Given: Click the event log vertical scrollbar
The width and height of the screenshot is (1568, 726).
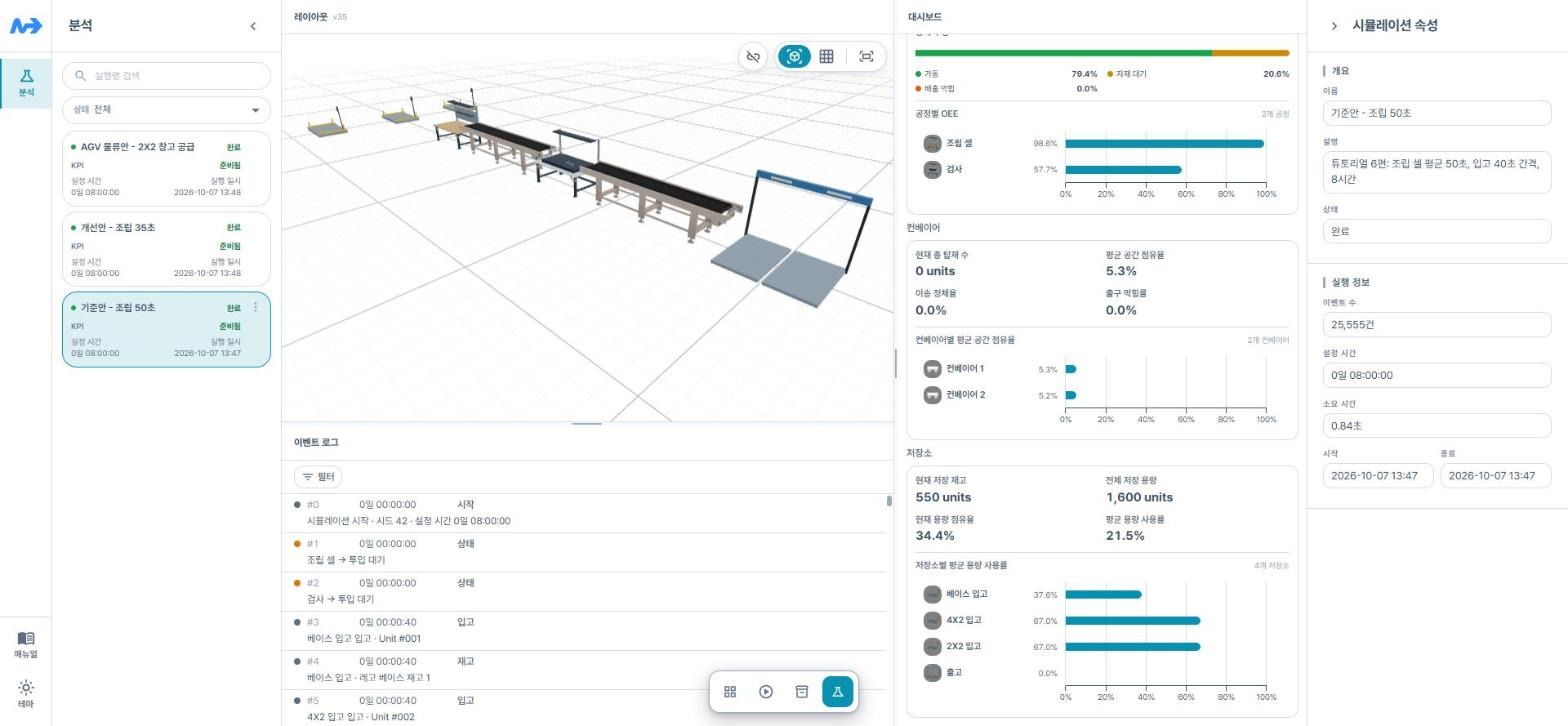Looking at the screenshot, I should coord(889,501).
